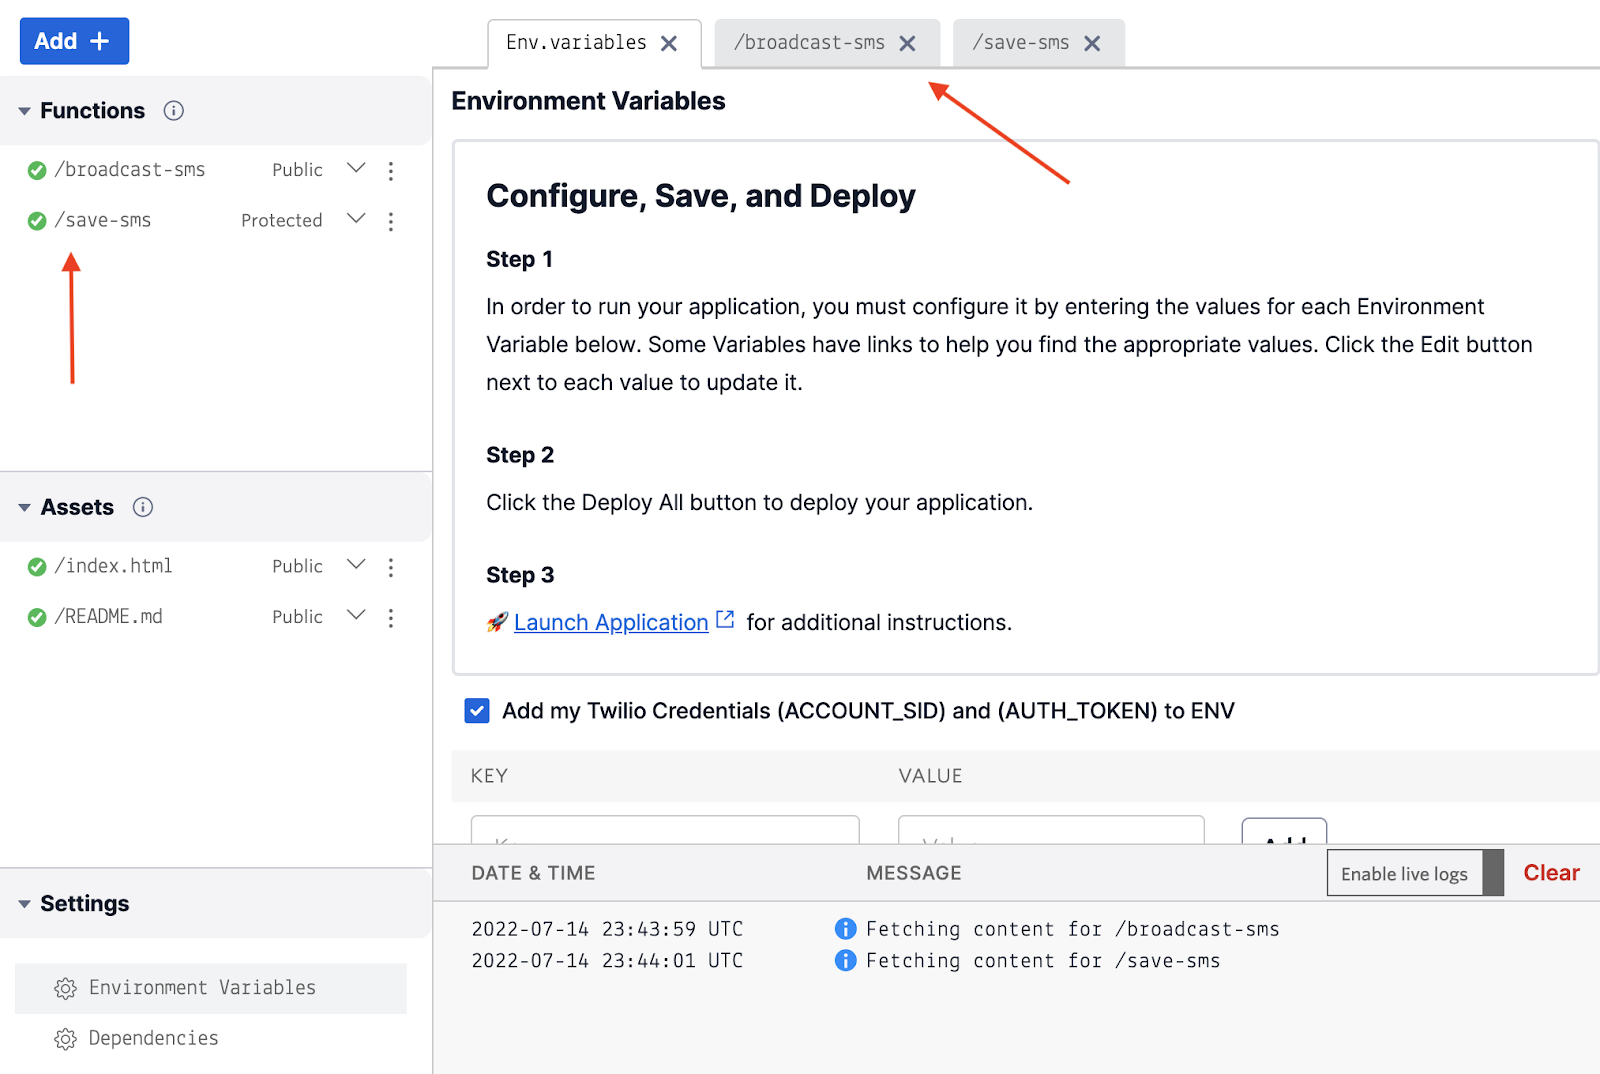
Task: Clear the log messages
Action: pos(1551,873)
